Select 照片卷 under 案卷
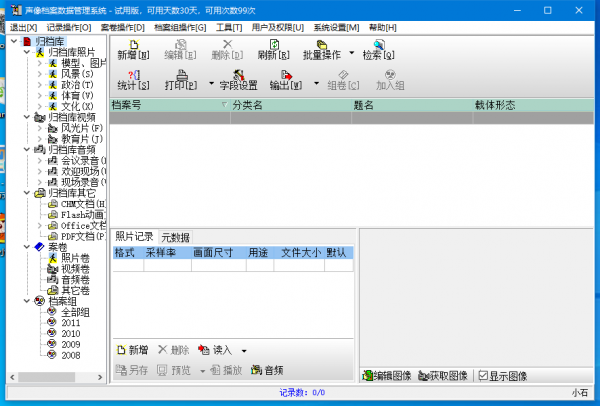This screenshot has width=600, height=406. [x=75, y=258]
